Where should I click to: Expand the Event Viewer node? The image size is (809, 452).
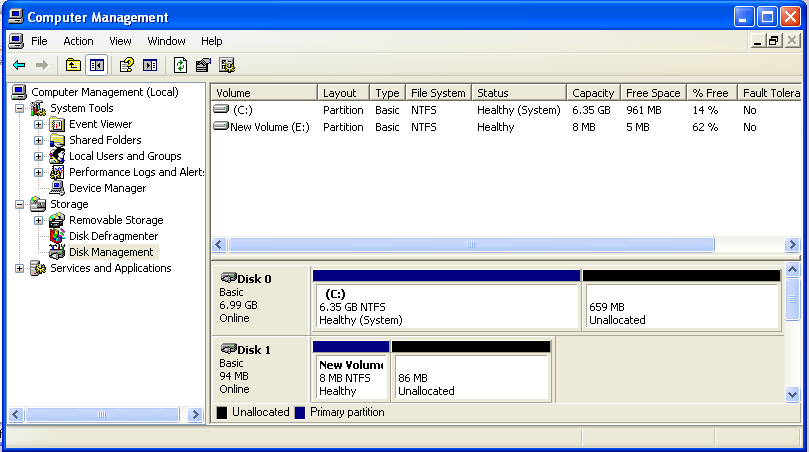click(38, 124)
